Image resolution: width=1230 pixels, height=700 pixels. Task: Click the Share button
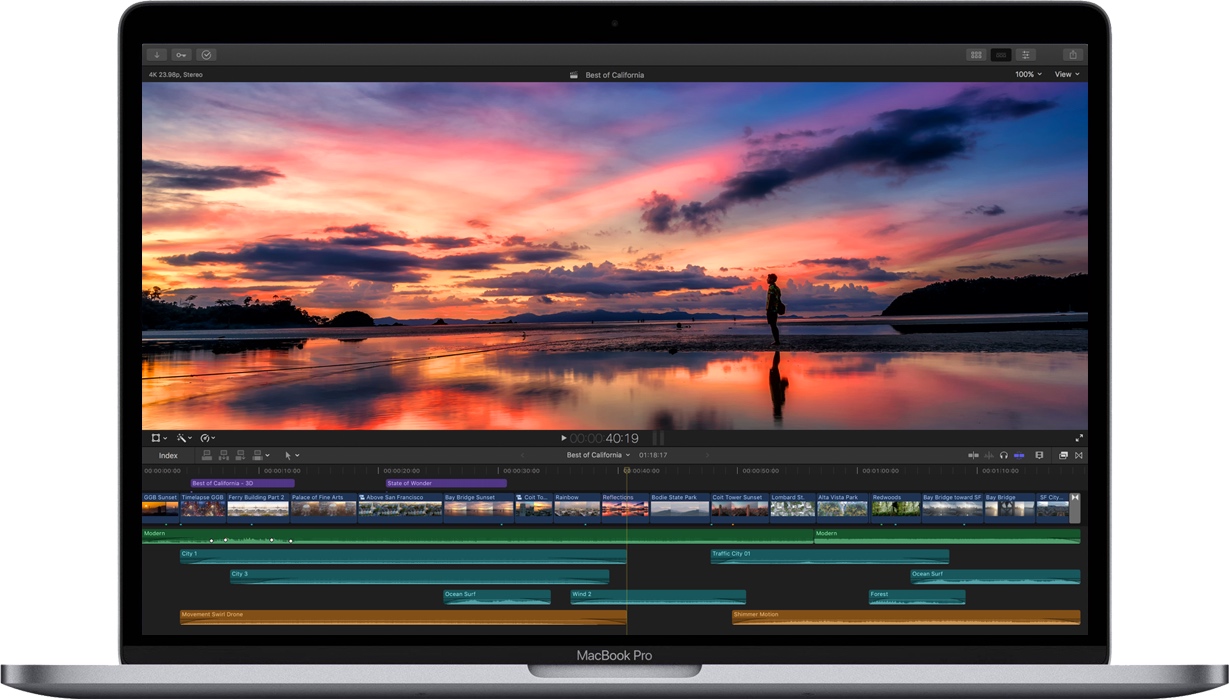(1072, 54)
